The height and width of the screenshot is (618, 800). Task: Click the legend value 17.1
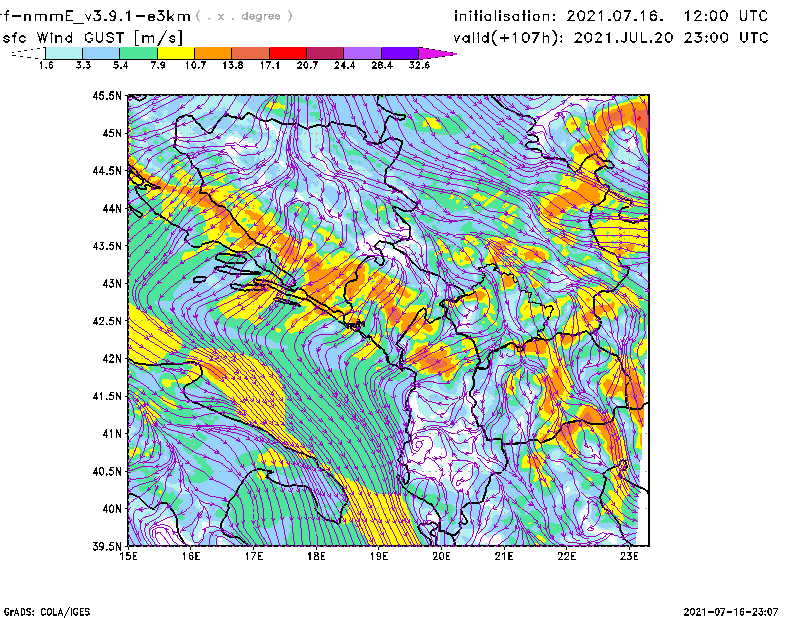click(269, 65)
